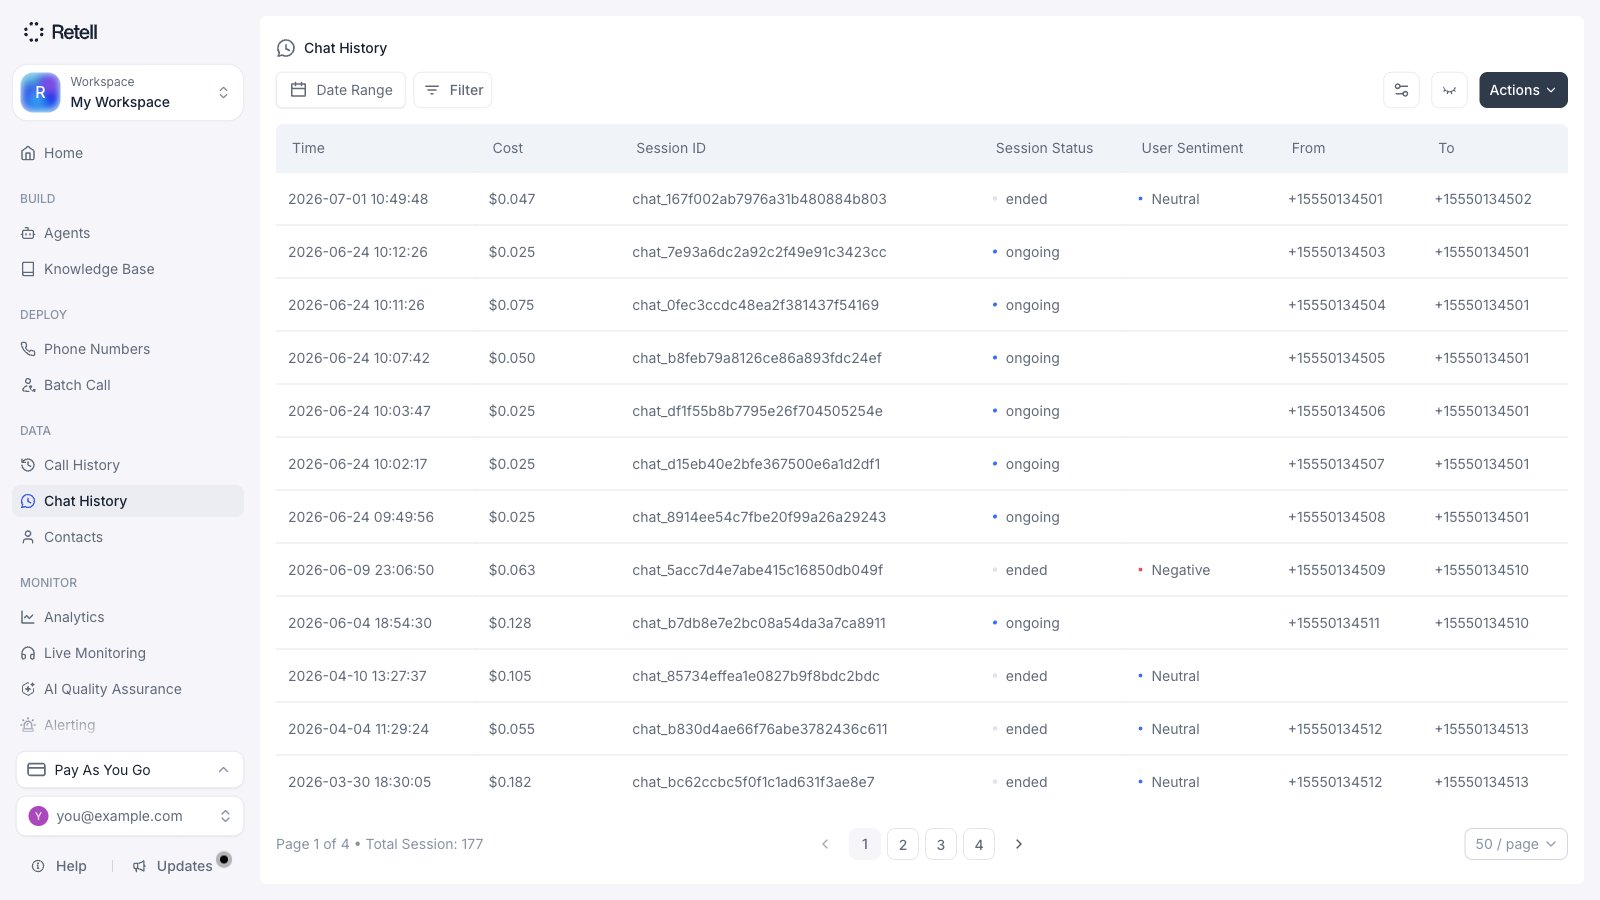Open session chat_b830d4ae66f76abe3782436c611
Image resolution: width=1600 pixels, height=900 pixels.
pos(760,729)
